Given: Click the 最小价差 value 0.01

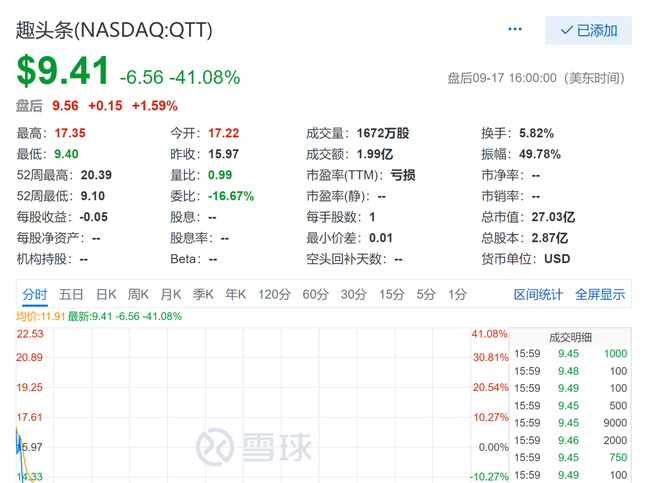Looking at the screenshot, I should click(x=381, y=238).
